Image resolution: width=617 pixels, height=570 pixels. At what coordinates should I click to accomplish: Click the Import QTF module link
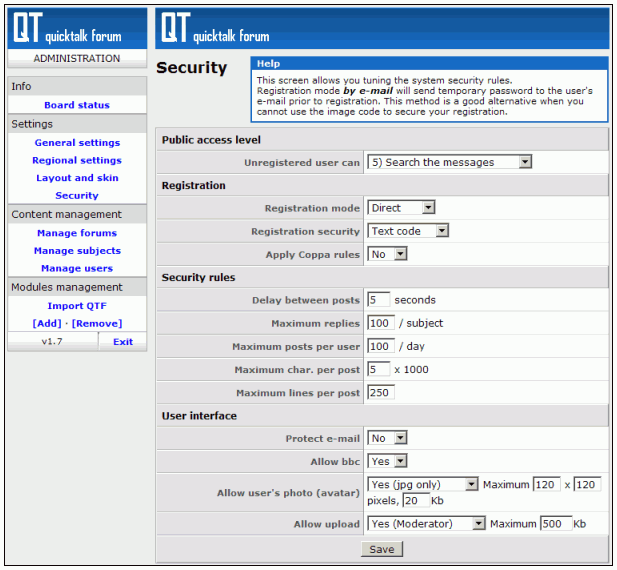77,306
